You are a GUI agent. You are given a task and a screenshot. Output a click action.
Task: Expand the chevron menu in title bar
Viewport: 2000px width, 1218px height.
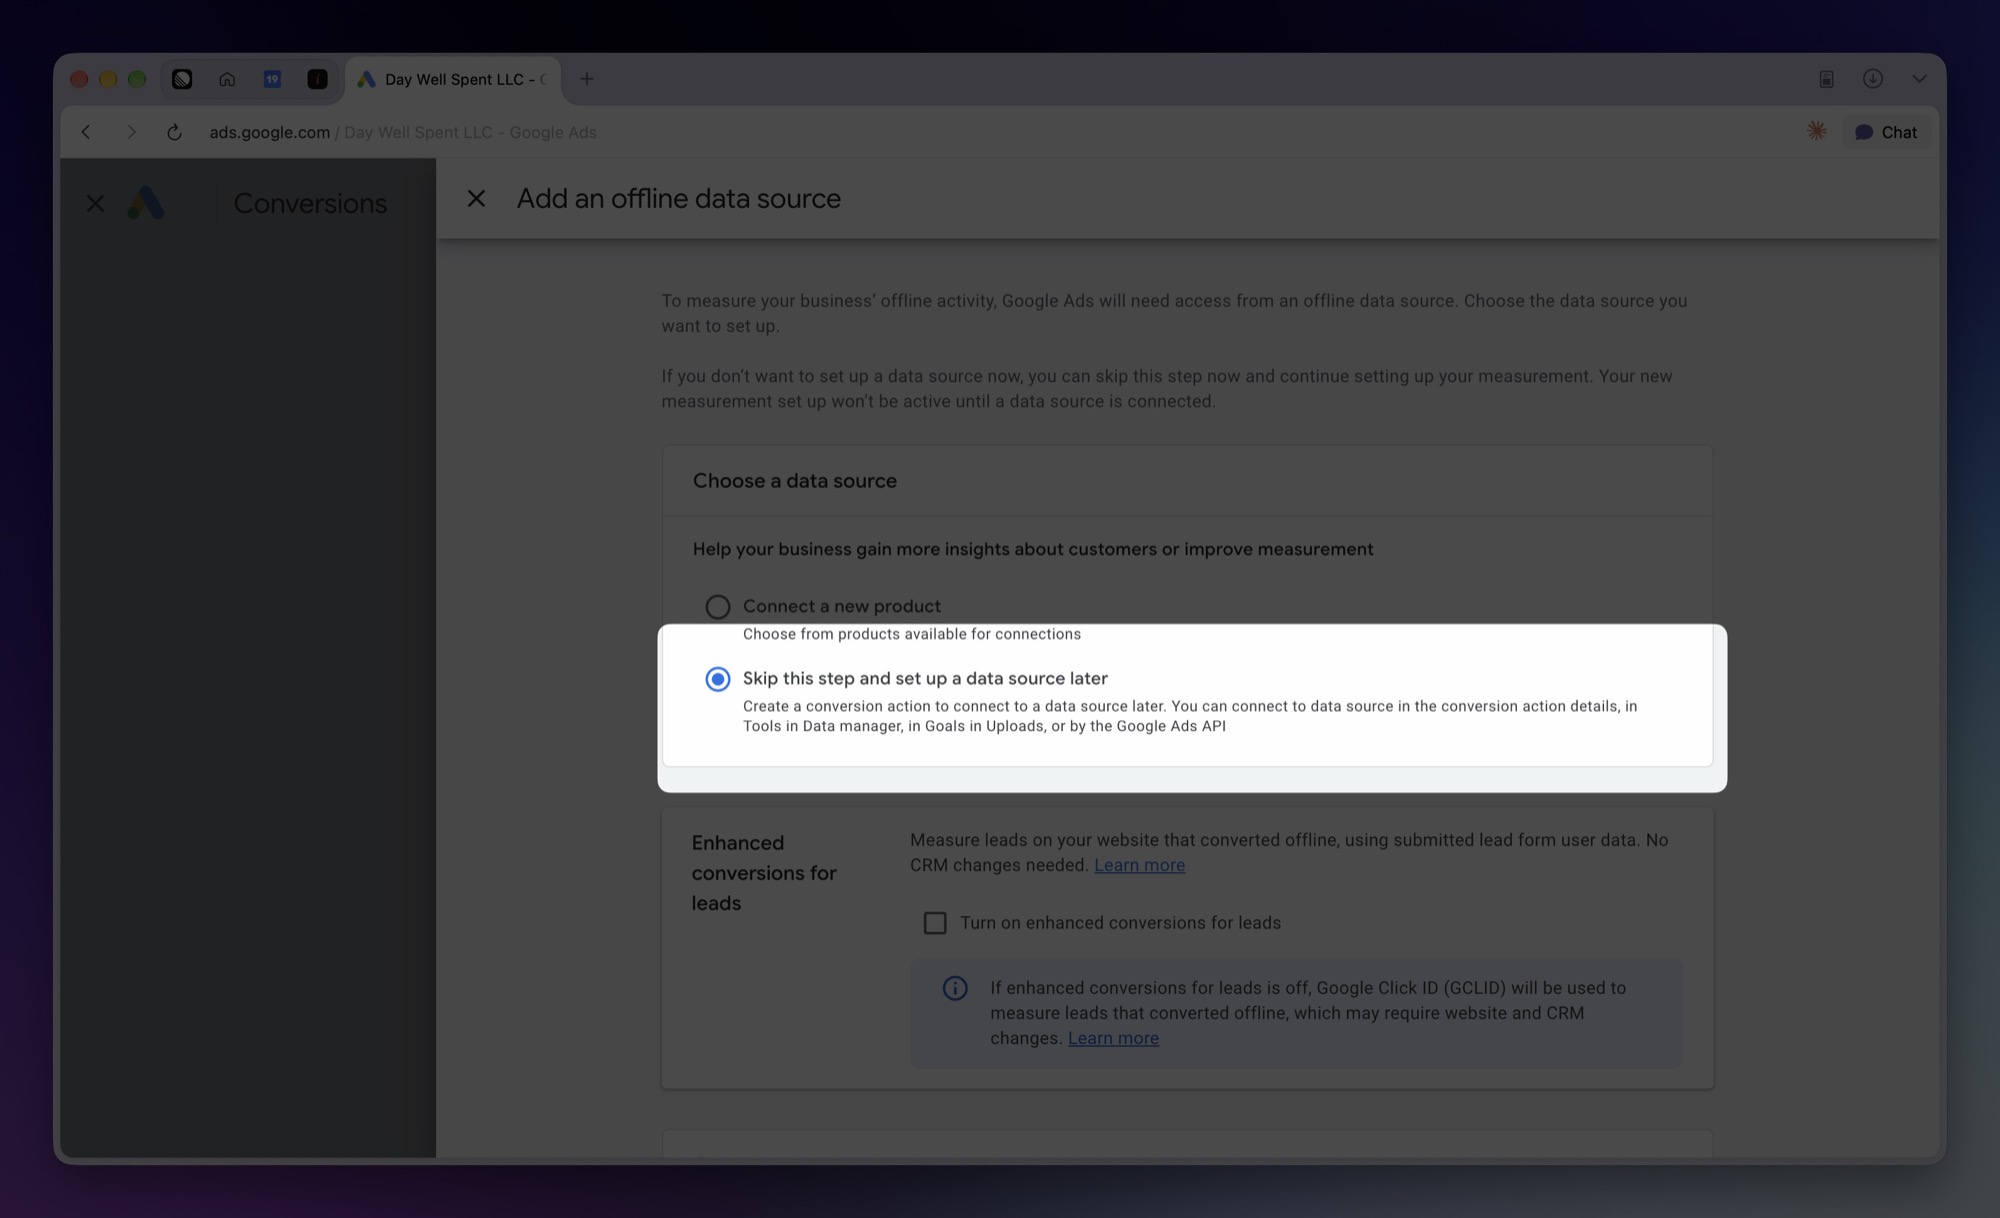click(x=1919, y=79)
